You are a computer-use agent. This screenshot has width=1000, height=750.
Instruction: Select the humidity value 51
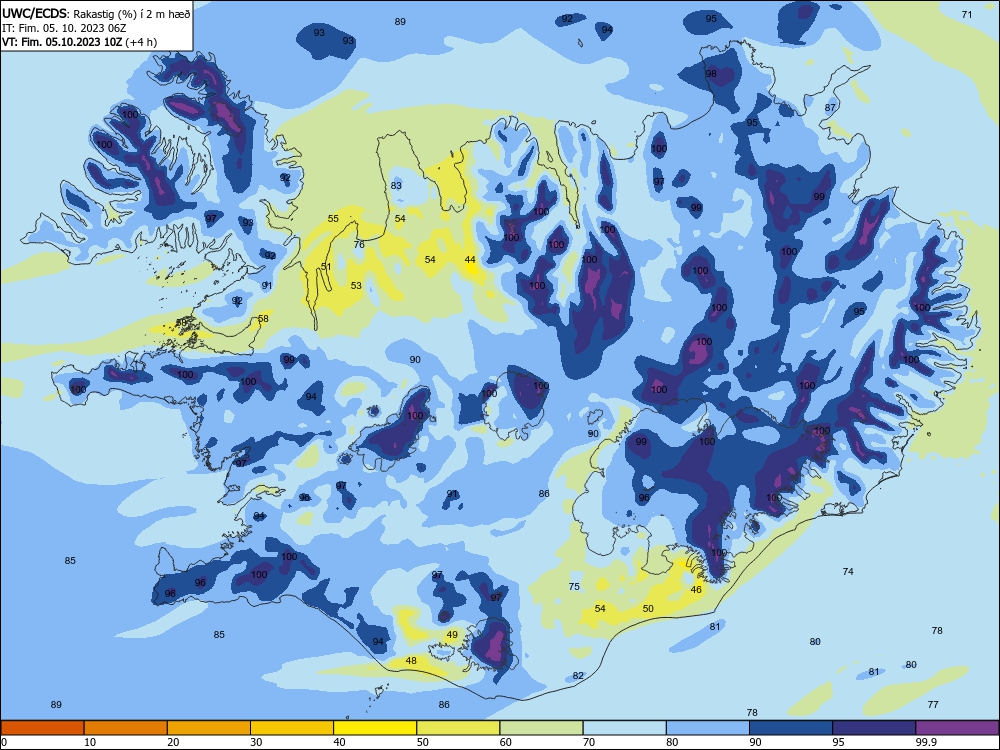coord(326,267)
